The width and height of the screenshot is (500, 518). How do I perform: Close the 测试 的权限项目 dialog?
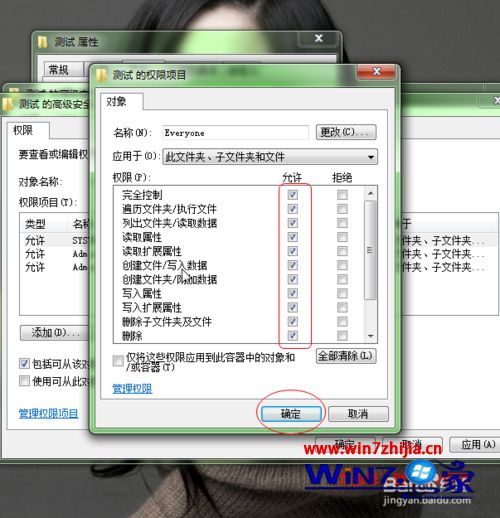[x=377, y=71]
